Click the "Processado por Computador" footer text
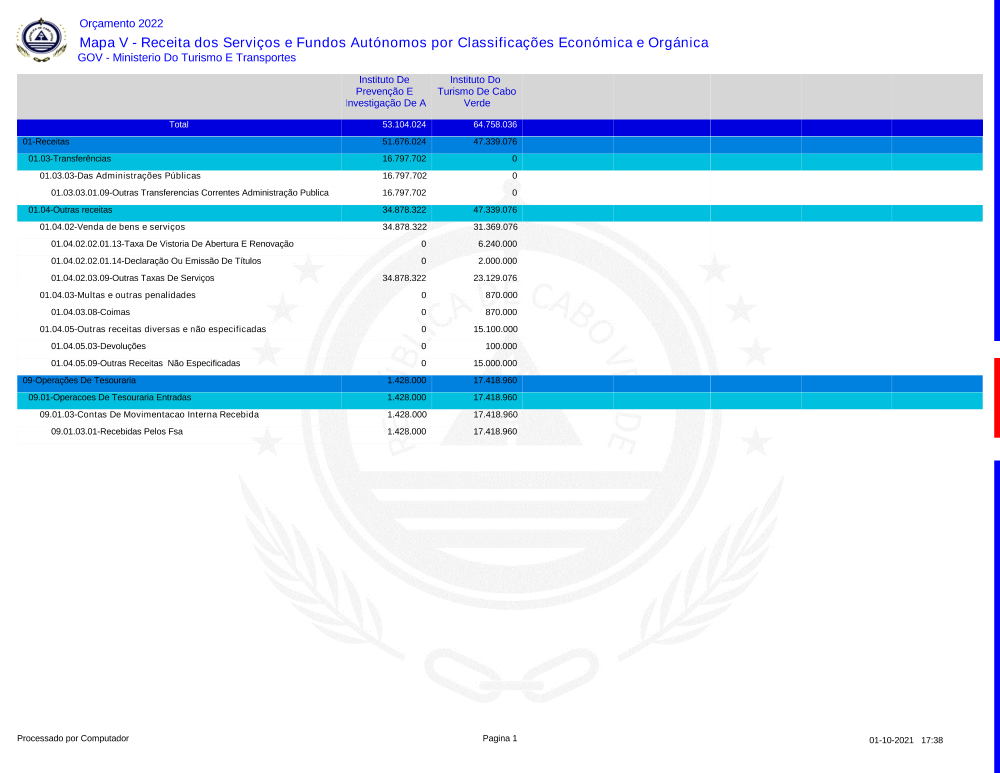The width and height of the screenshot is (1000, 773). 73,738
